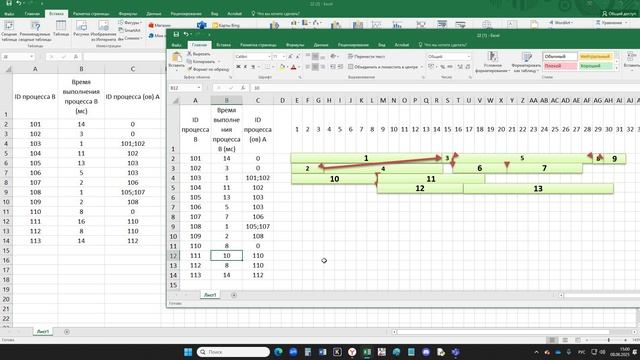Open the number format dropdown (Общий)
The image size is (640, 360).
pos(469,56)
